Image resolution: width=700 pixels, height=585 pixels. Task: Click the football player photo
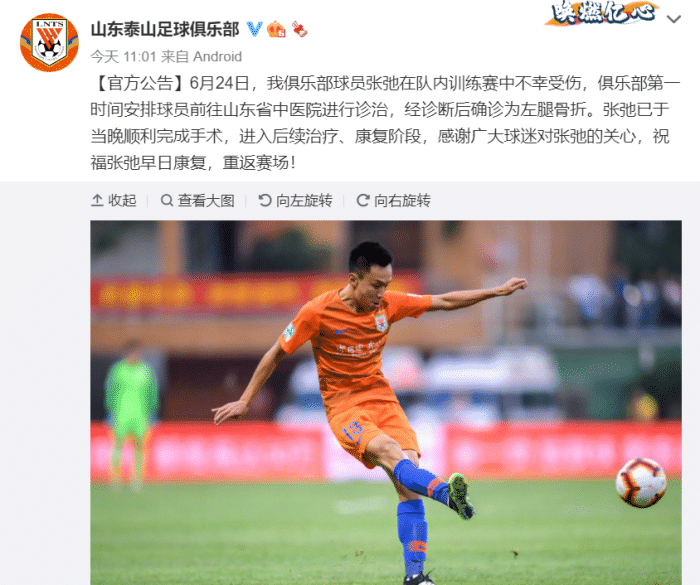tap(386, 402)
